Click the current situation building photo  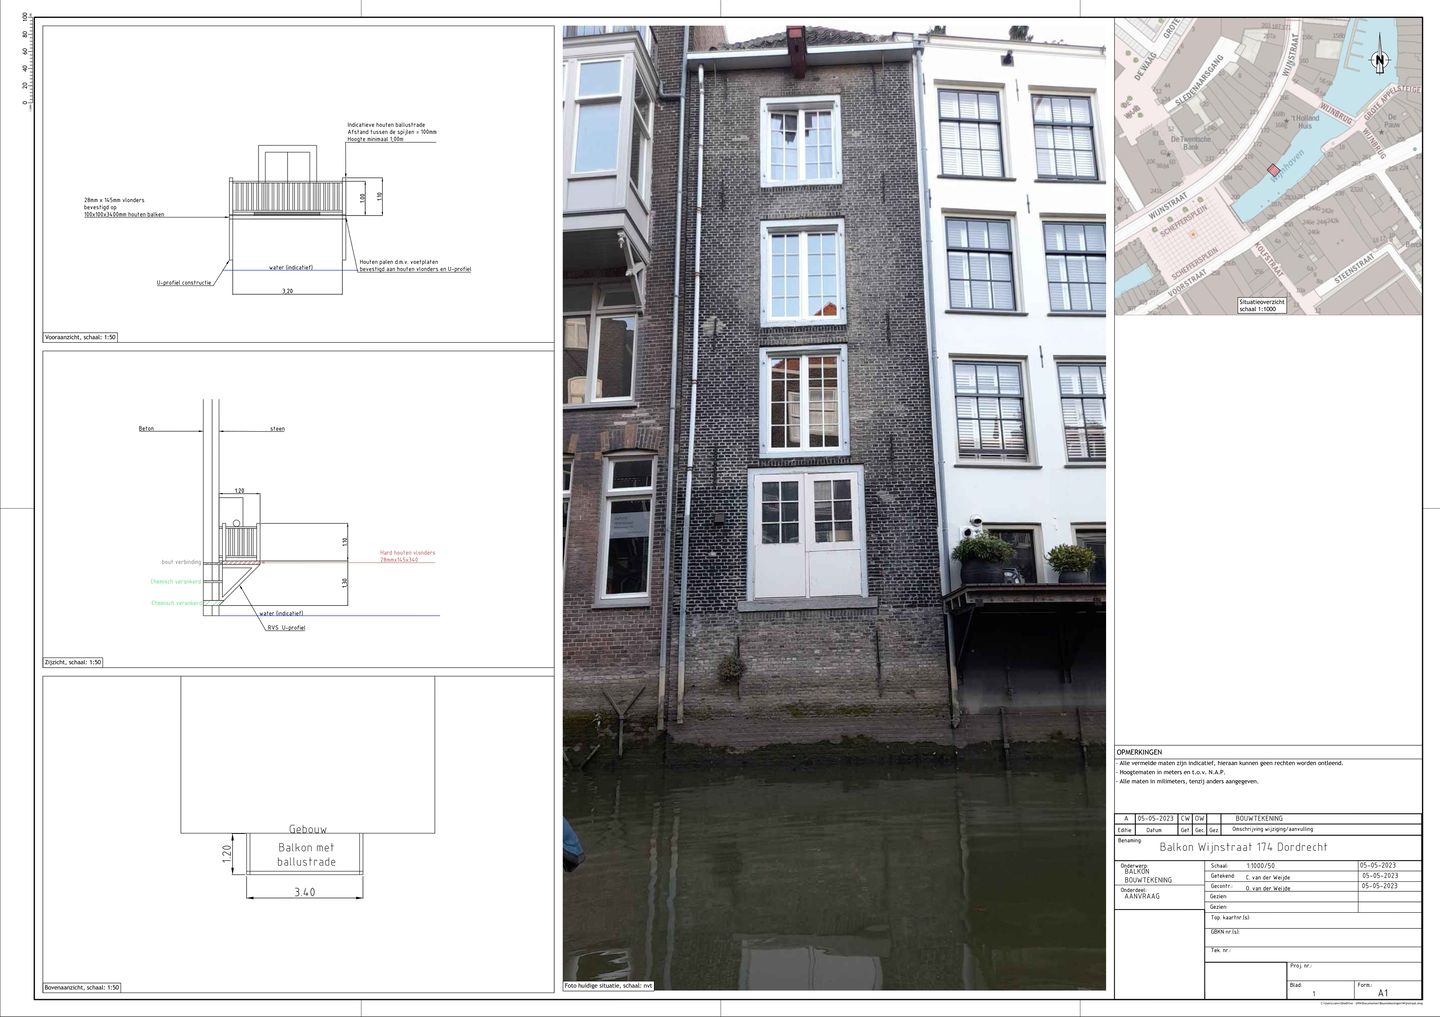pos(834,508)
